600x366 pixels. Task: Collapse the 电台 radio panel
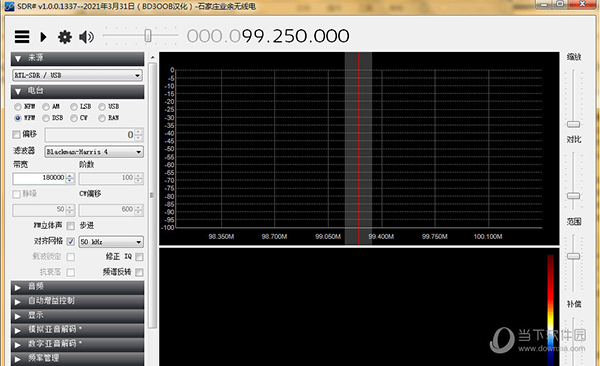(78, 92)
